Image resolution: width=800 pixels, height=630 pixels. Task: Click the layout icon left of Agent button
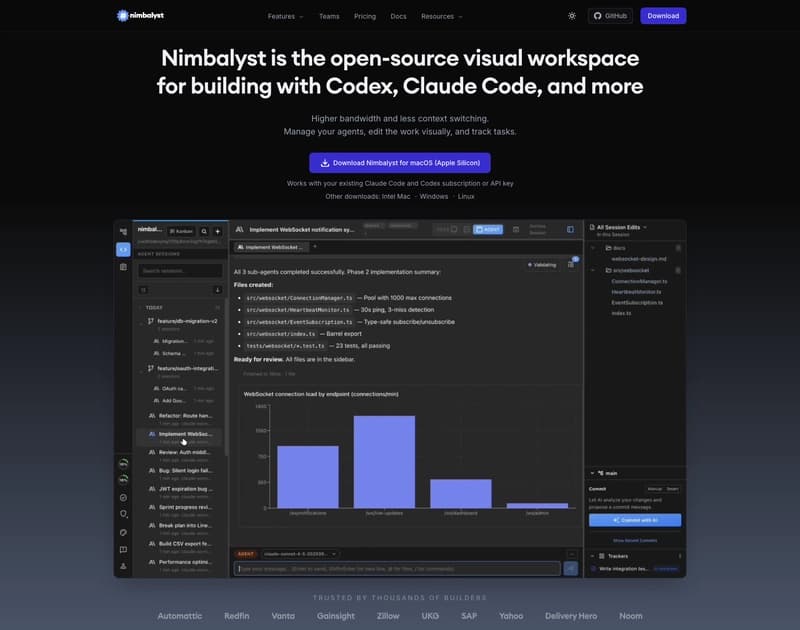coord(466,230)
